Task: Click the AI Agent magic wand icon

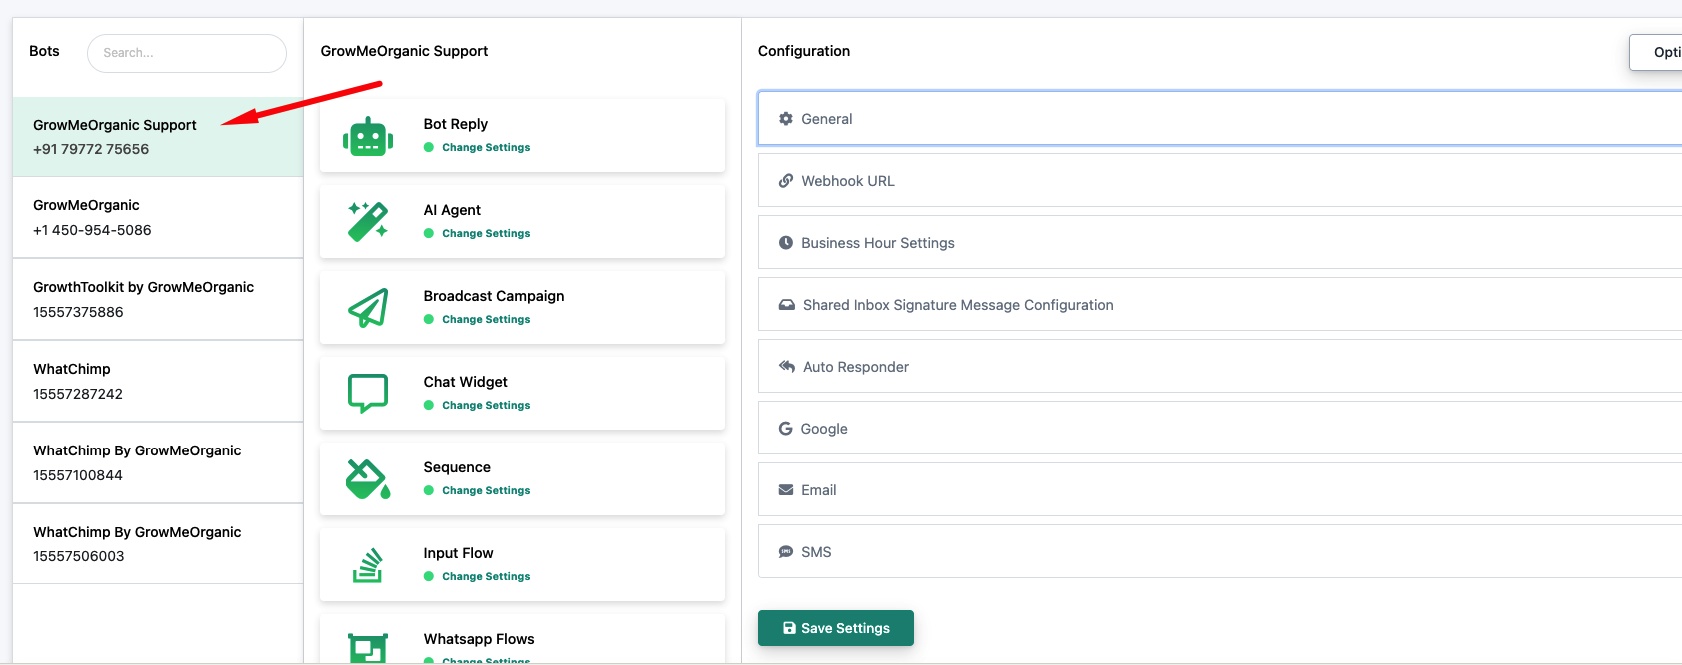Action: (368, 222)
